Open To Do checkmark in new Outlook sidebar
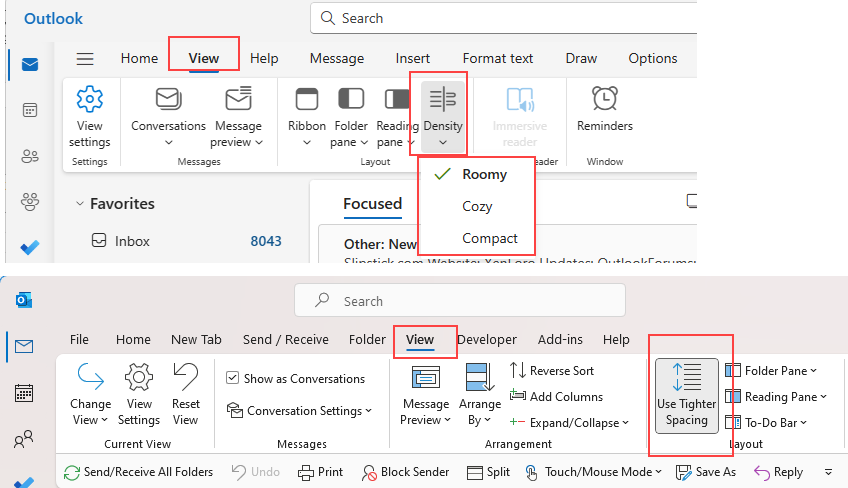848x488 pixels. pos(30,247)
